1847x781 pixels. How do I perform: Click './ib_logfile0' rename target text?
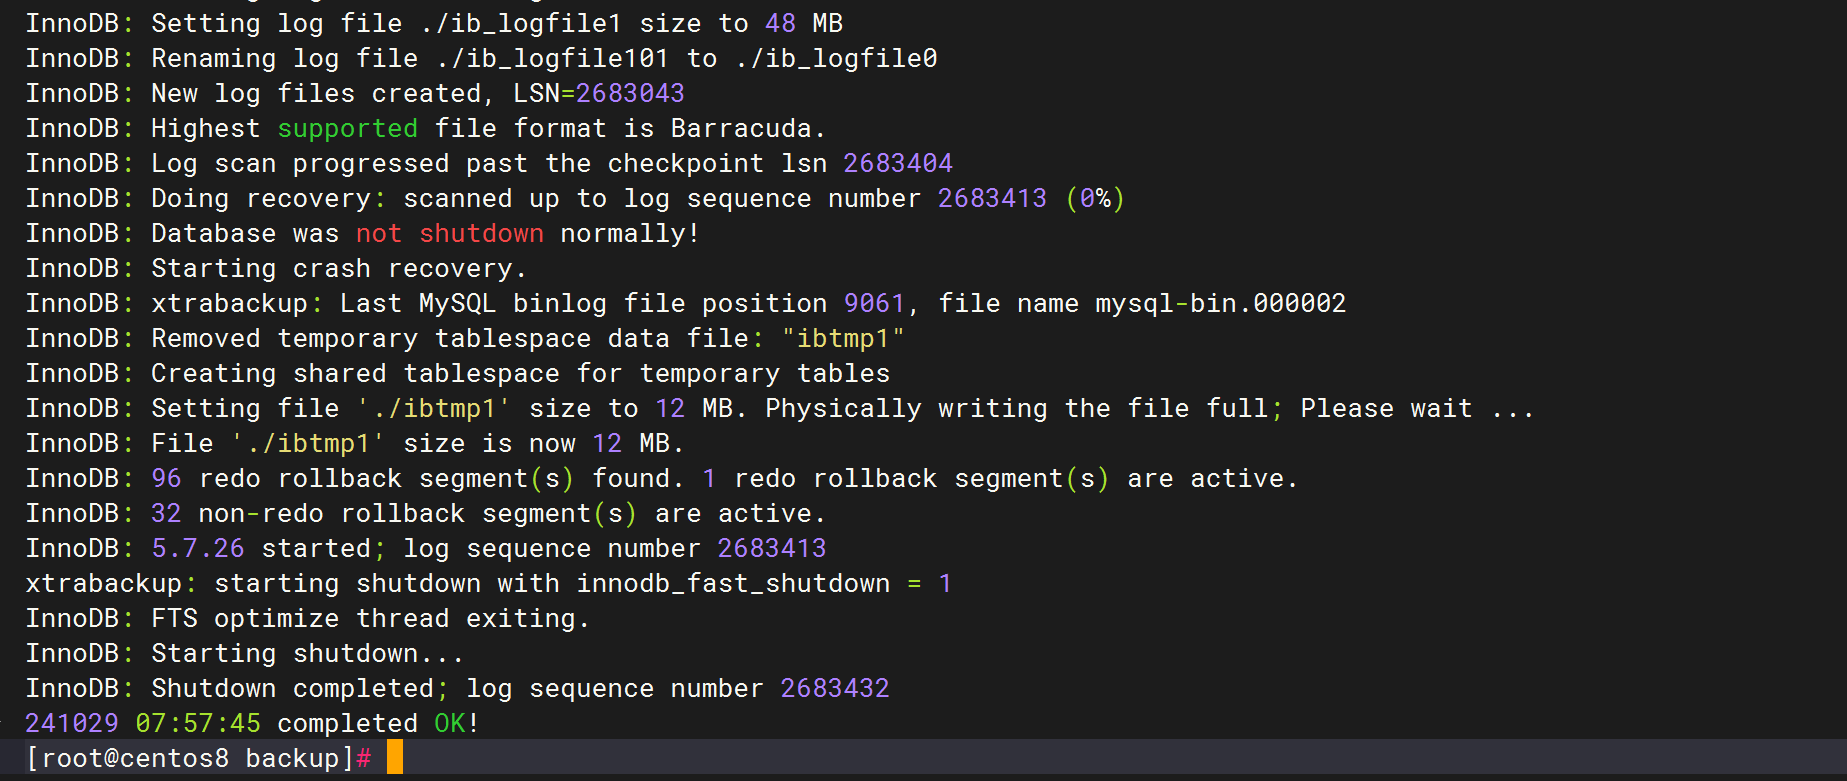click(x=835, y=58)
